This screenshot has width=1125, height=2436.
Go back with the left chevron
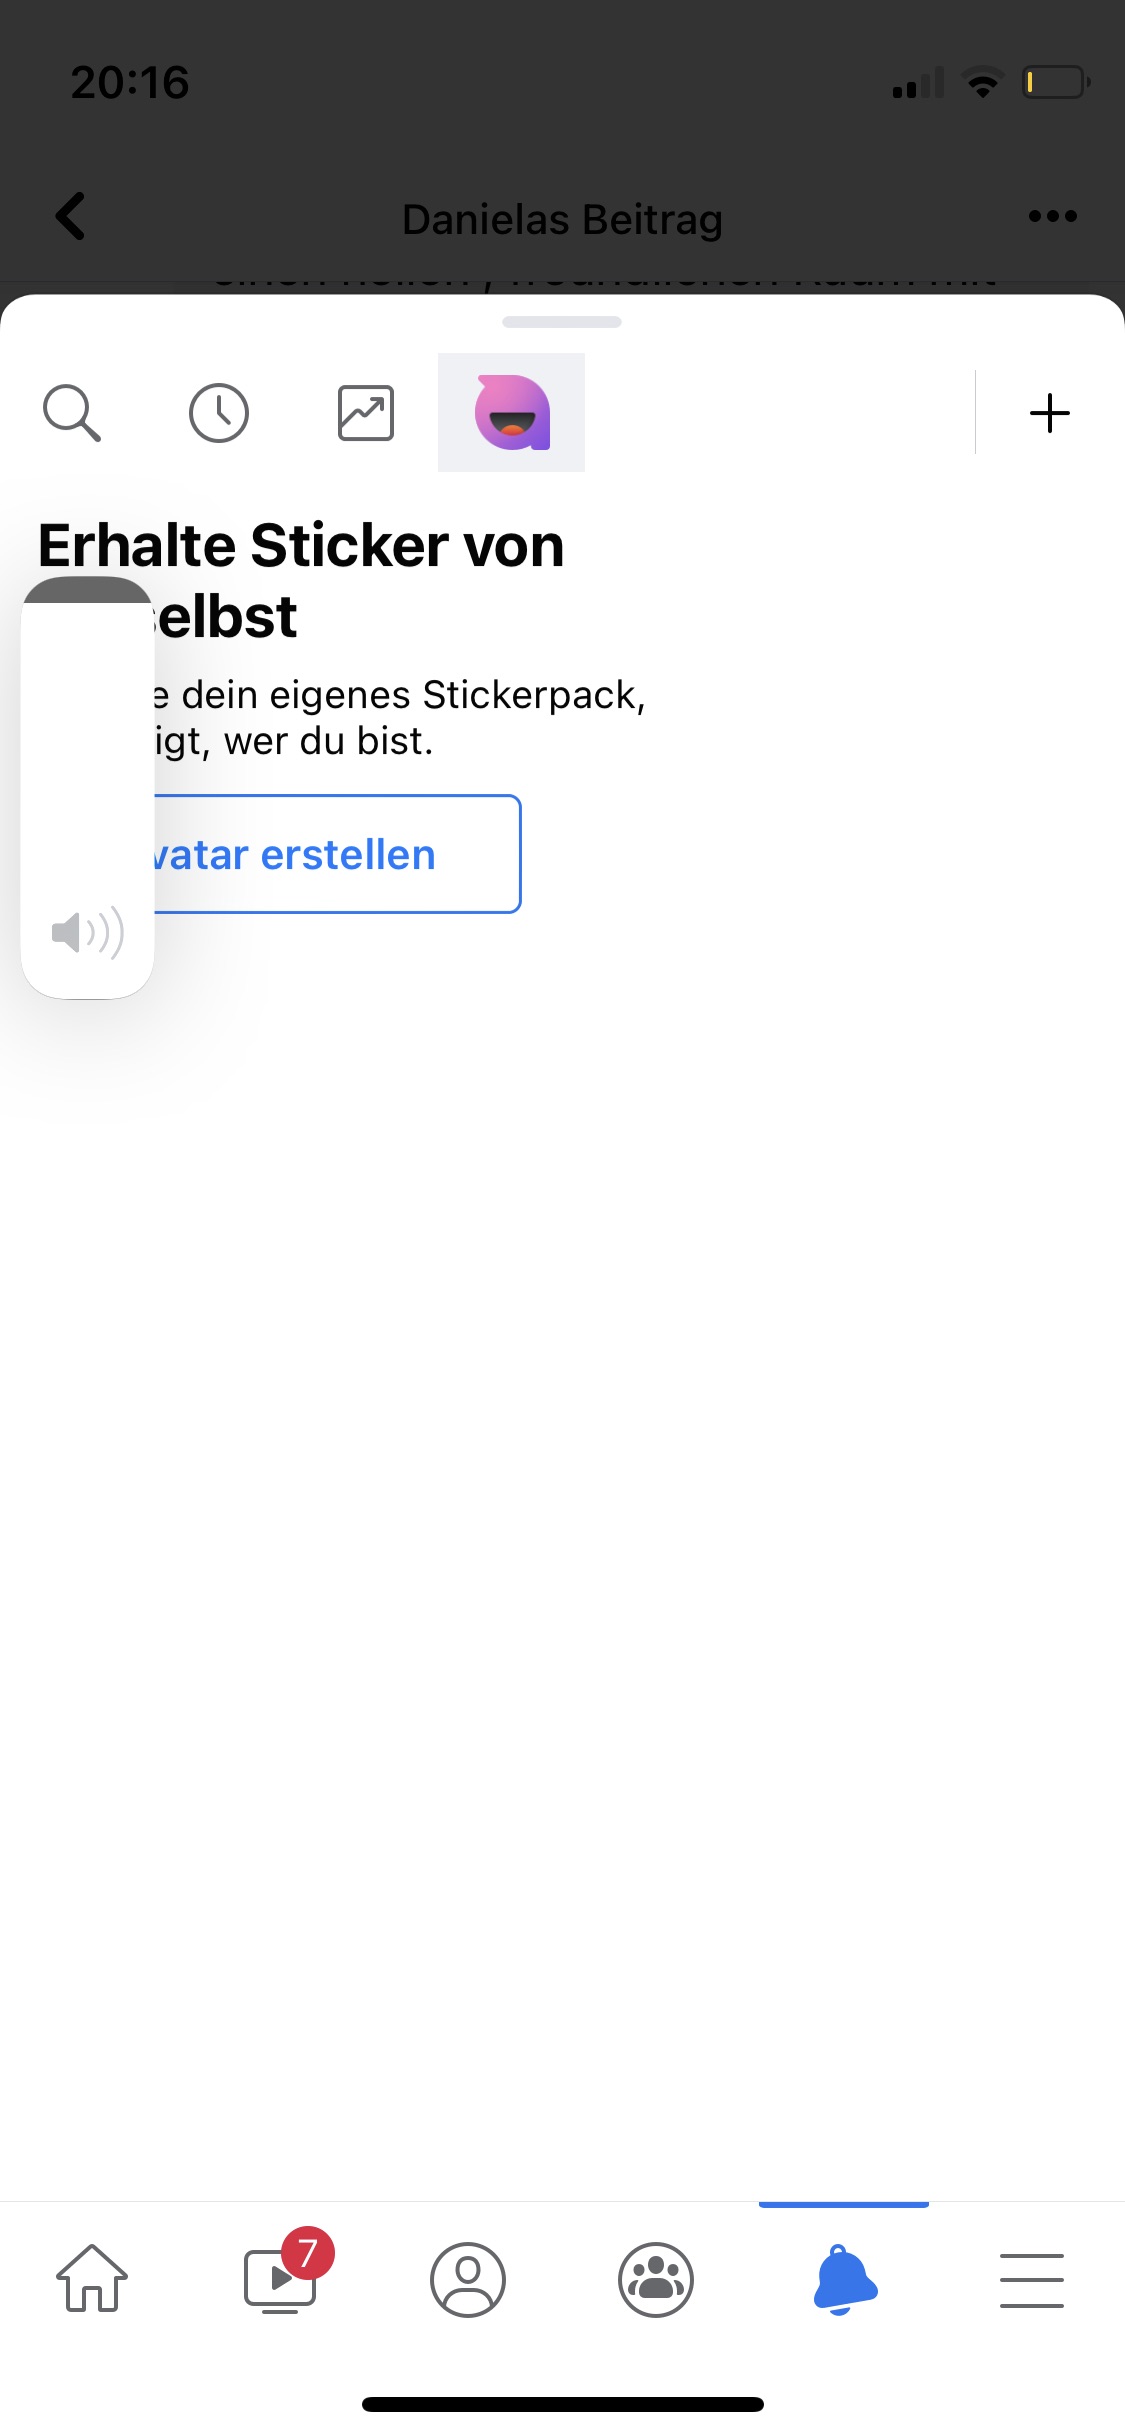point(70,217)
